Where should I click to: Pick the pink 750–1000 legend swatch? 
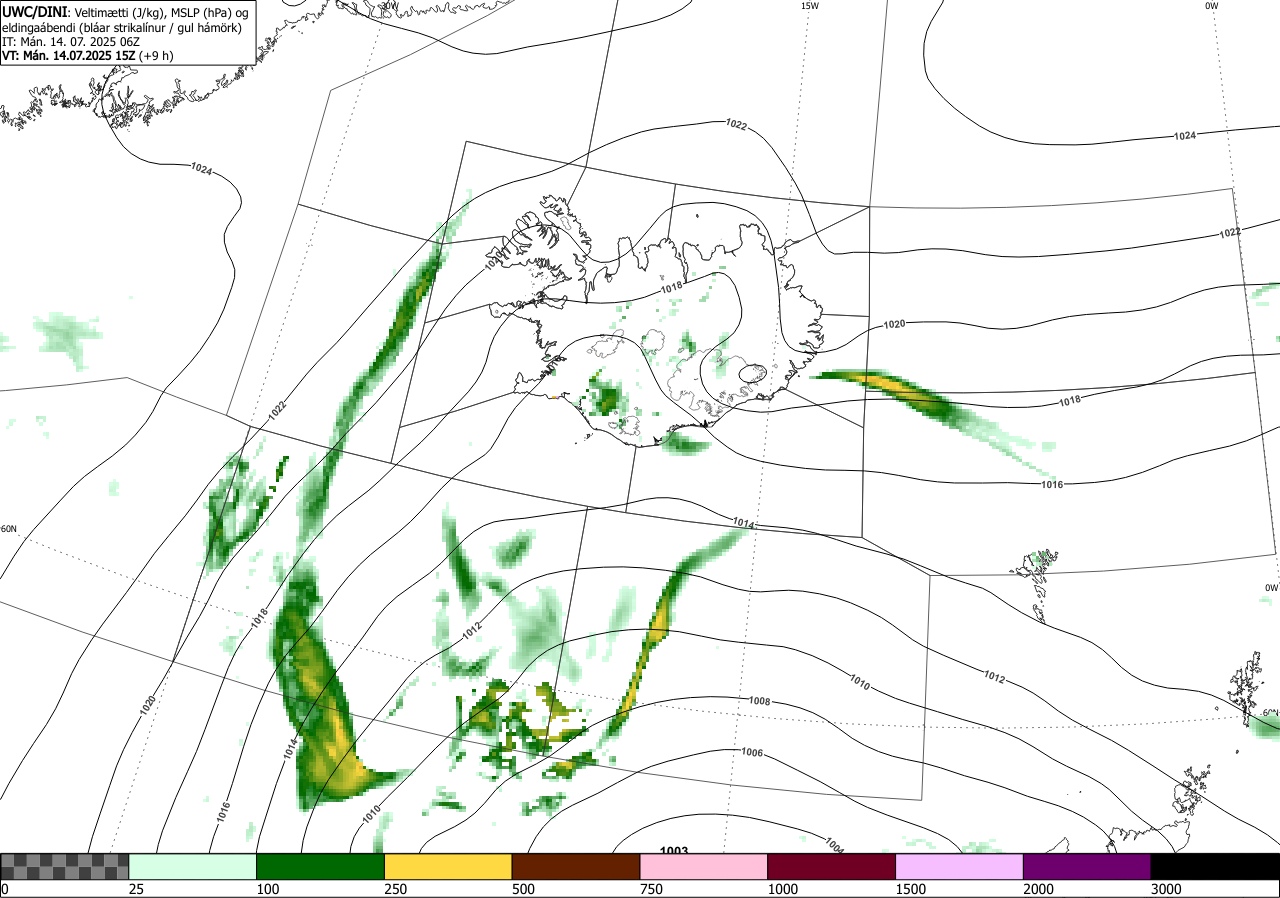pyautogui.click(x=704, y=866)
